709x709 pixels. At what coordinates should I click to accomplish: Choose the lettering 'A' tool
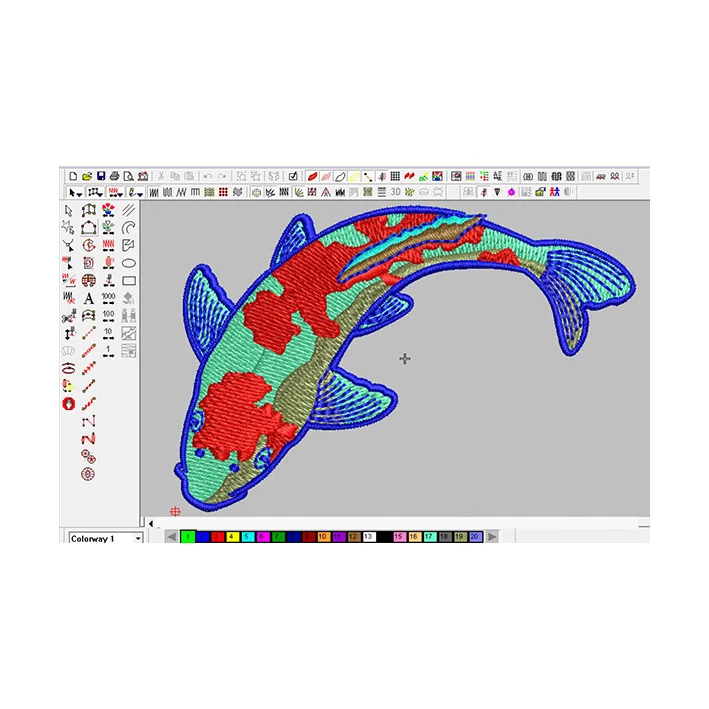[89, 298]
